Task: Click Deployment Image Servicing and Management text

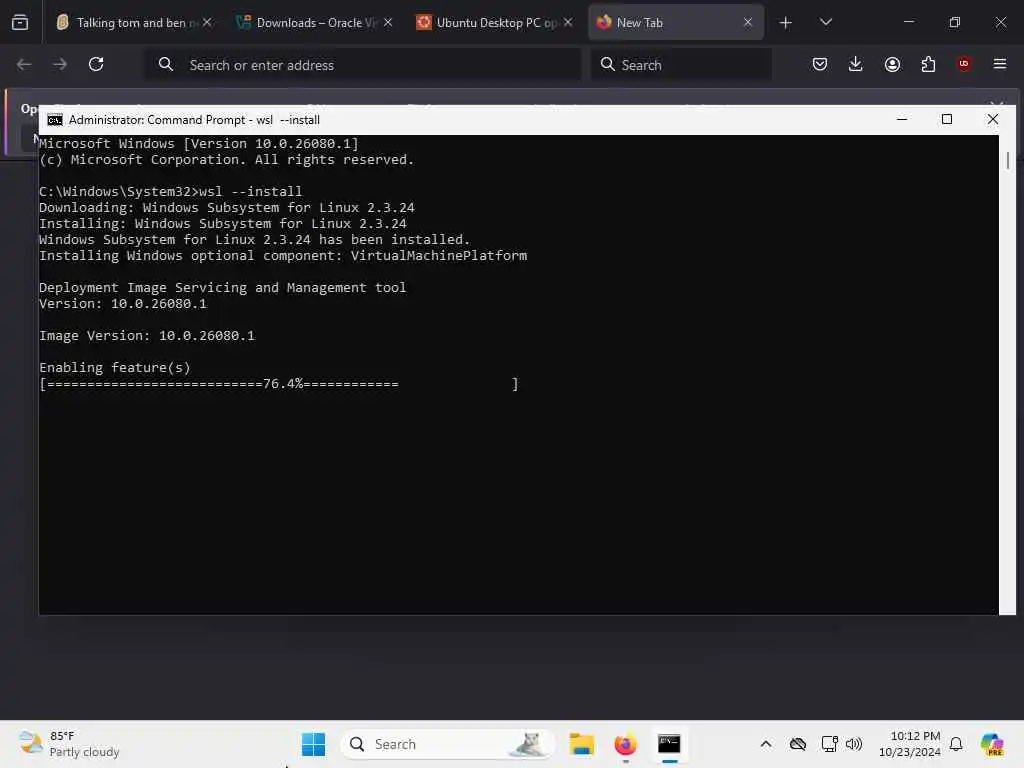Action: tap(223, 288)
